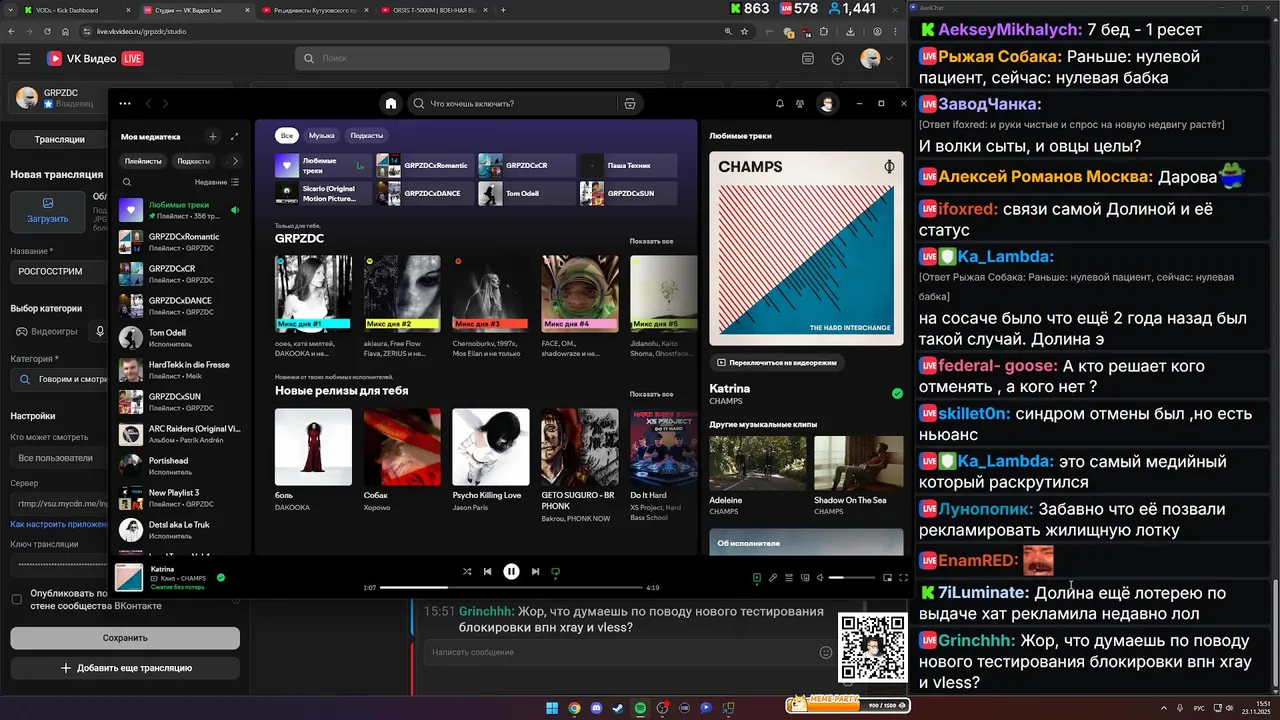This screenshot has width=1280, height=720.
Task: Open Недавние sort dropdown in library
Action: (x=217, y=182)
